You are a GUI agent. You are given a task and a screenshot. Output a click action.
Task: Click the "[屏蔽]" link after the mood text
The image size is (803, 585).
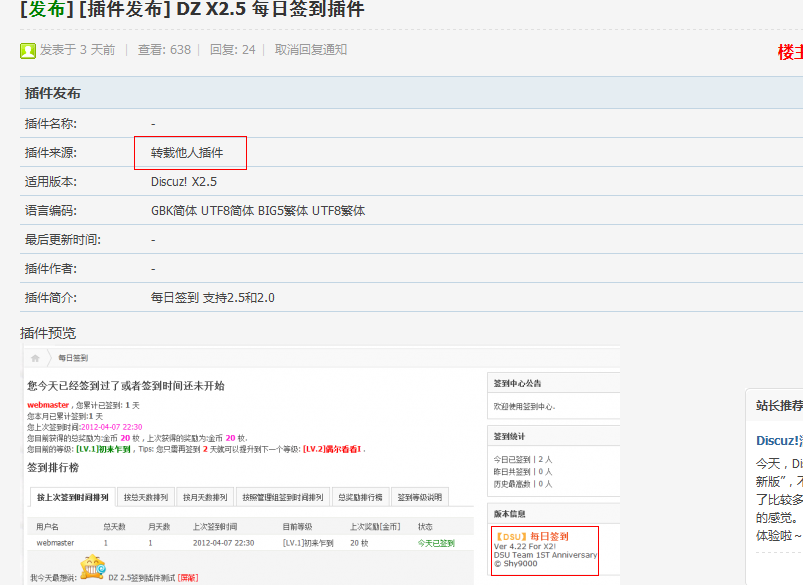tap(188, 578)
